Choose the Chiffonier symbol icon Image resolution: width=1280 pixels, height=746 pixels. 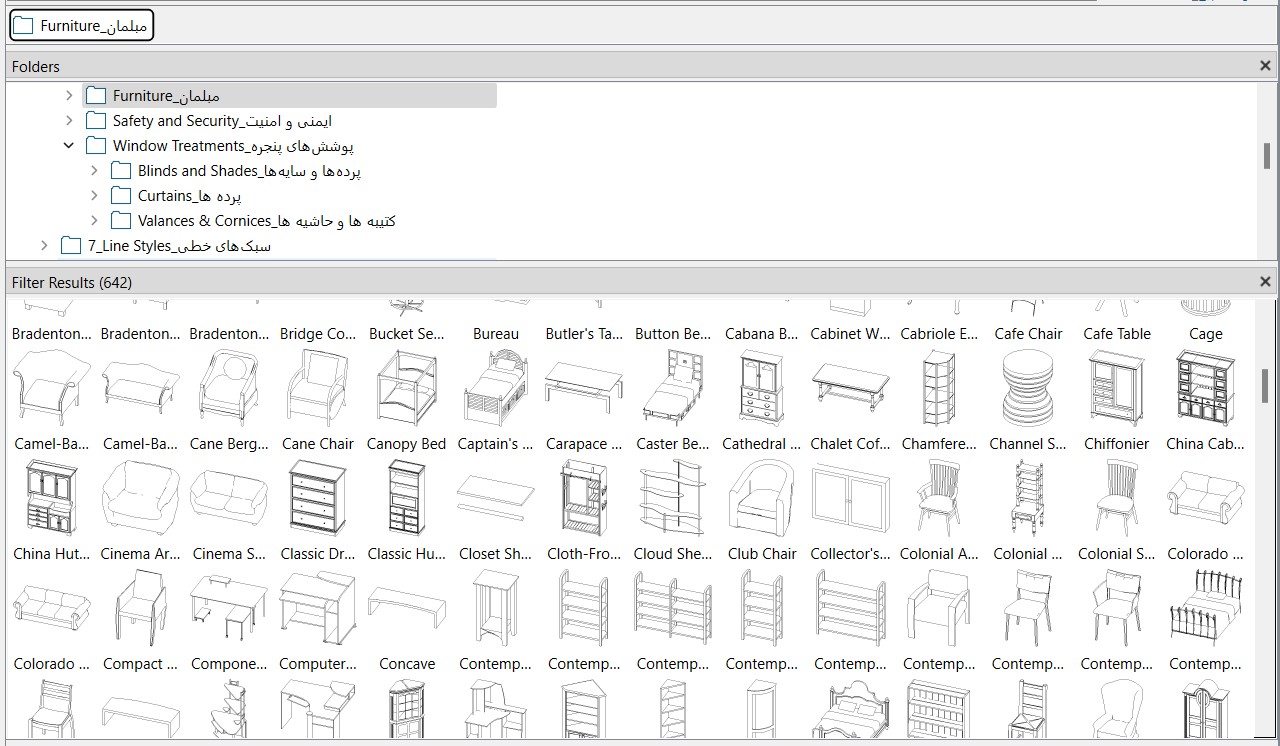click(1117, 389)
